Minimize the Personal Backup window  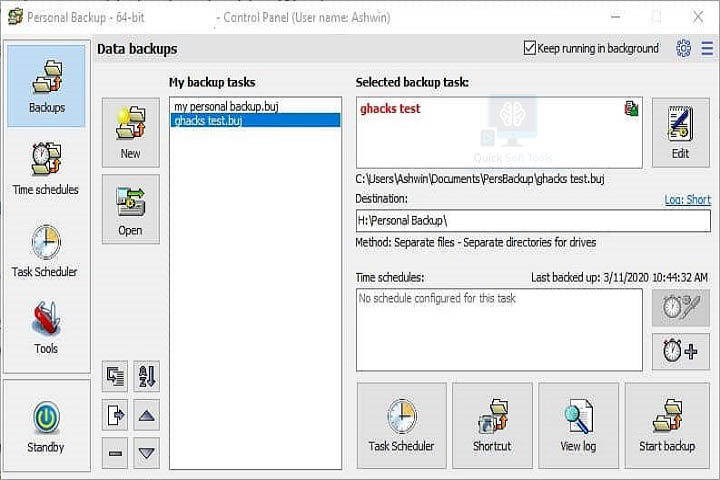click(x=616, y=17)
